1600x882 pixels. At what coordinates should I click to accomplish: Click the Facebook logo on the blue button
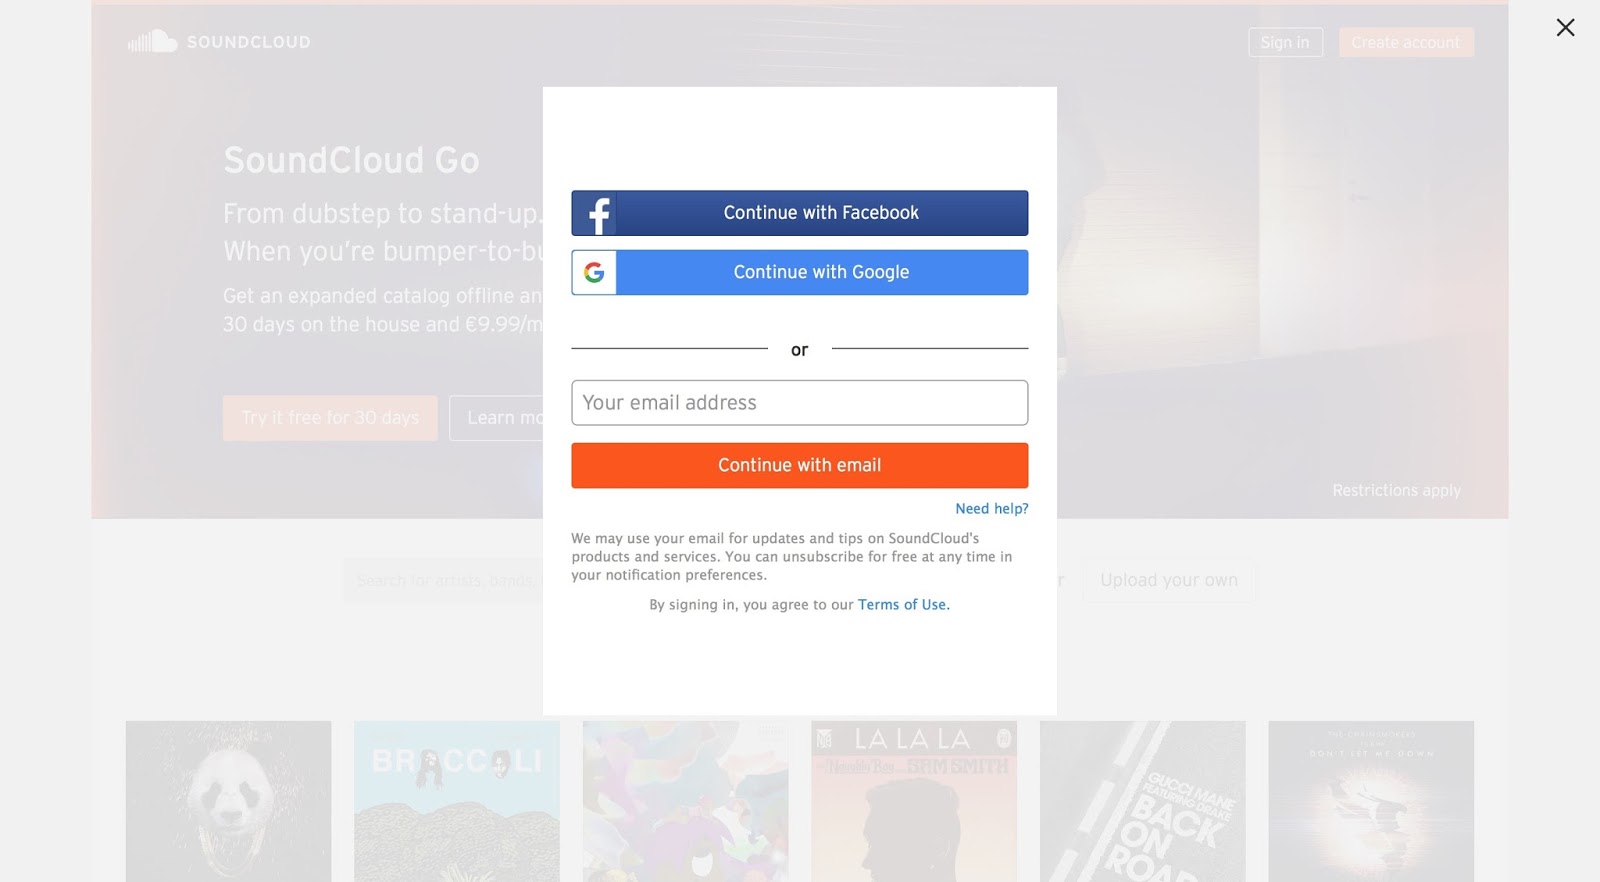tap(597, 212)
